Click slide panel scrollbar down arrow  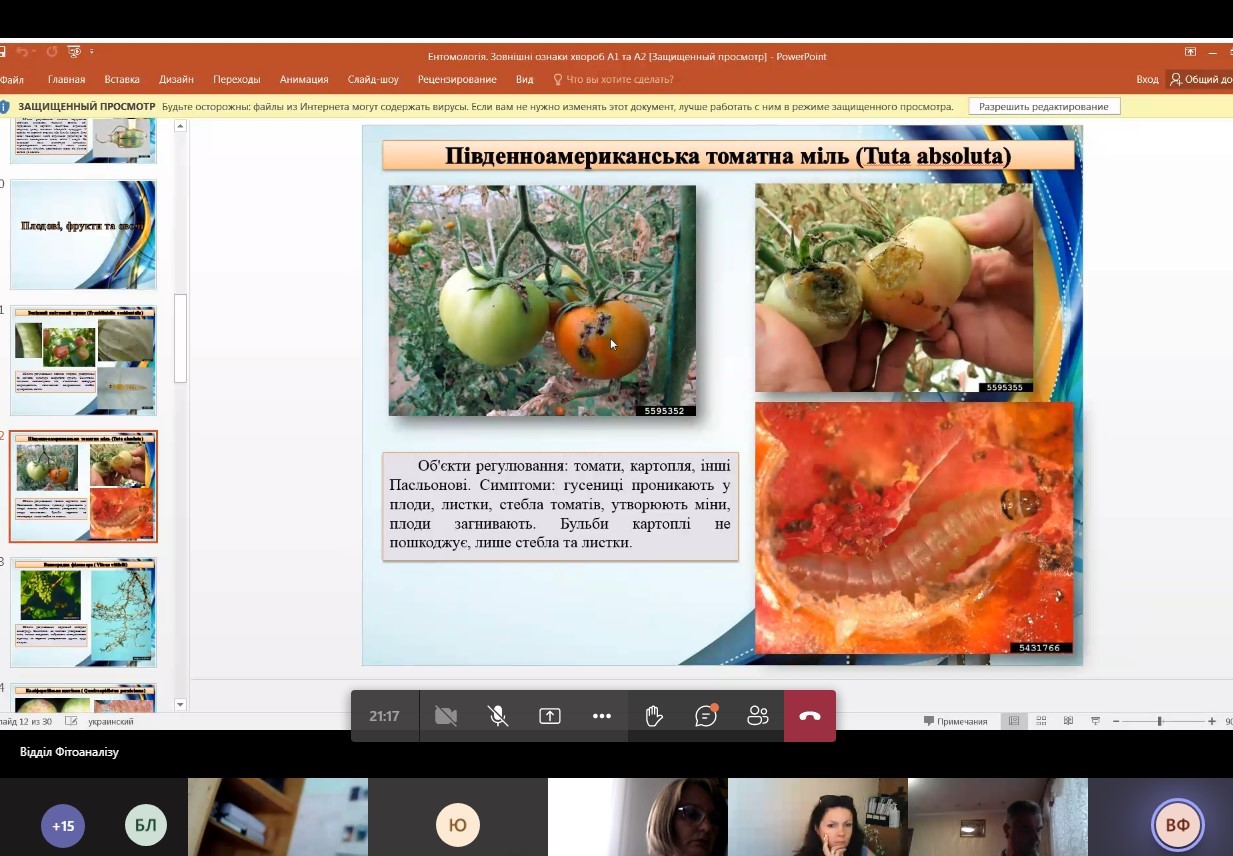(x=181, y=704)
